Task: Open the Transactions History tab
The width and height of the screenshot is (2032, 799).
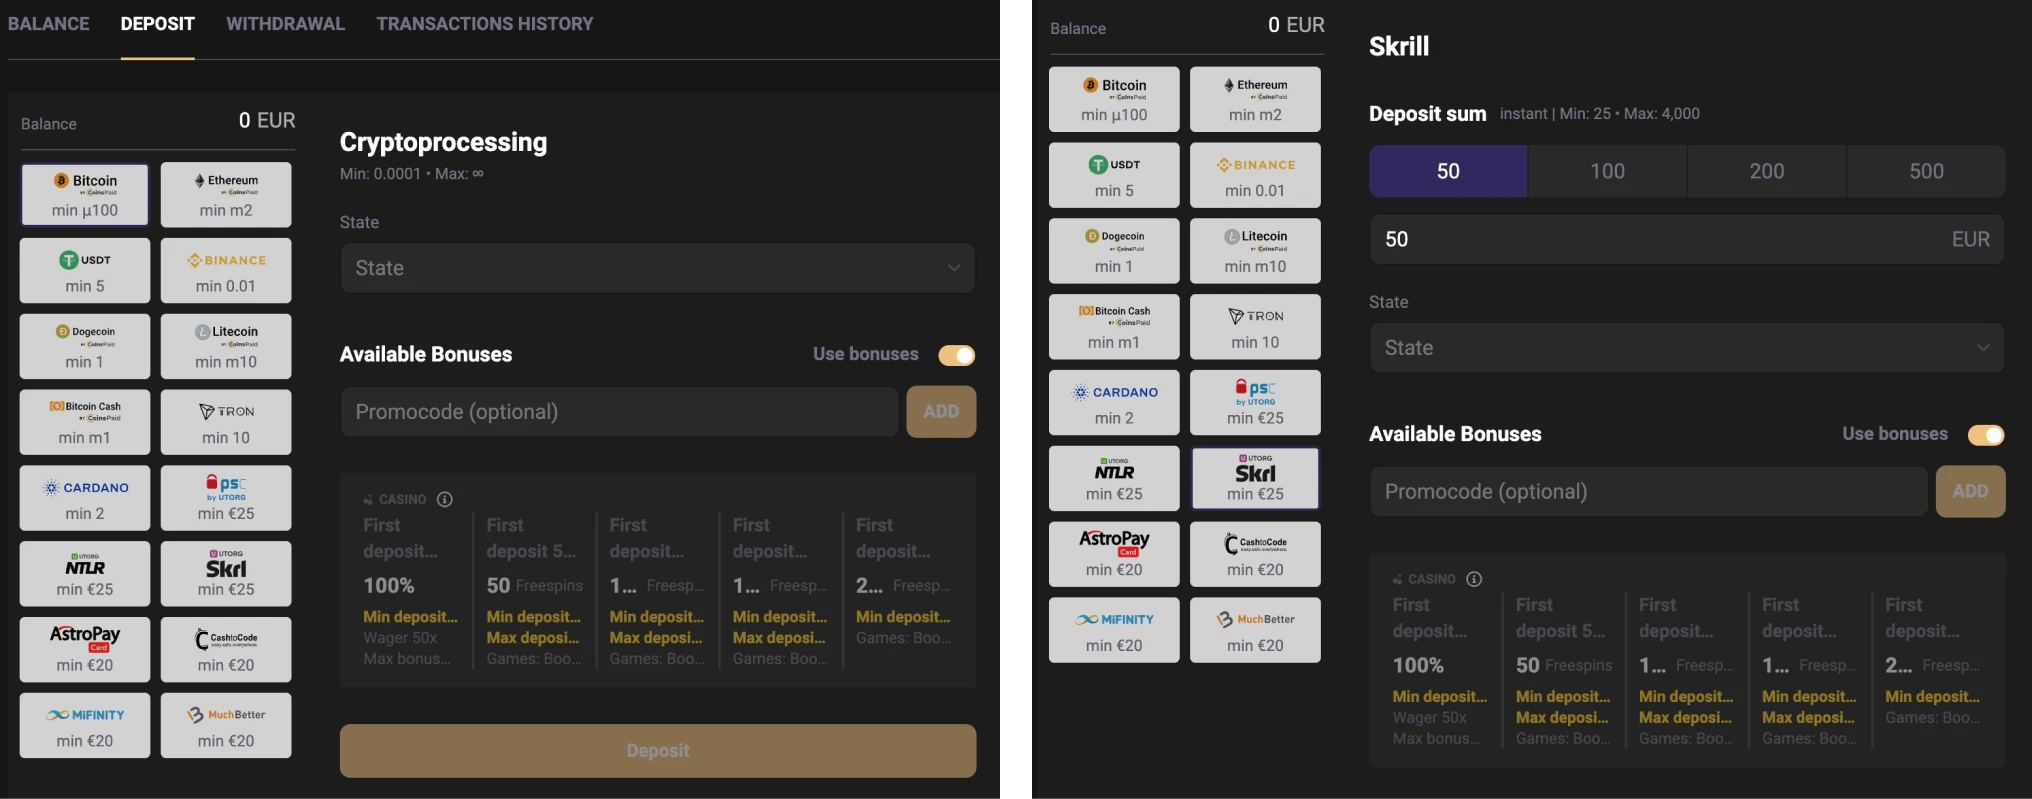Action: 484,24
